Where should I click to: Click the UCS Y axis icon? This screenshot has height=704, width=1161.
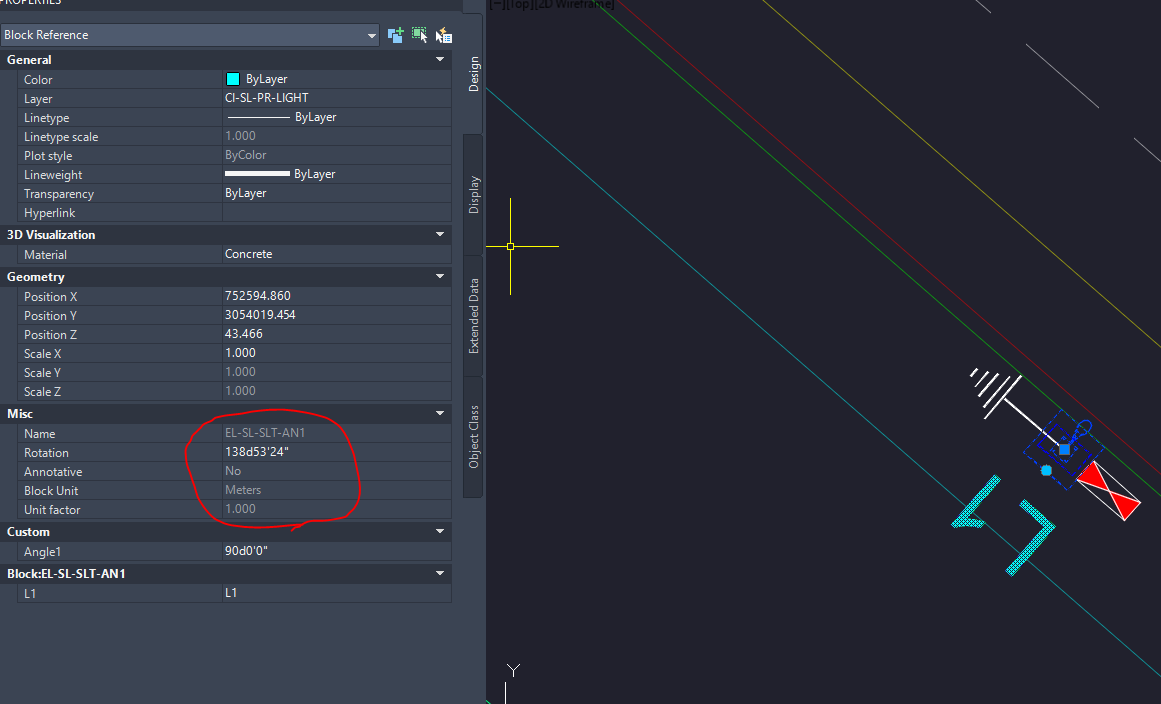pos(513,668)
